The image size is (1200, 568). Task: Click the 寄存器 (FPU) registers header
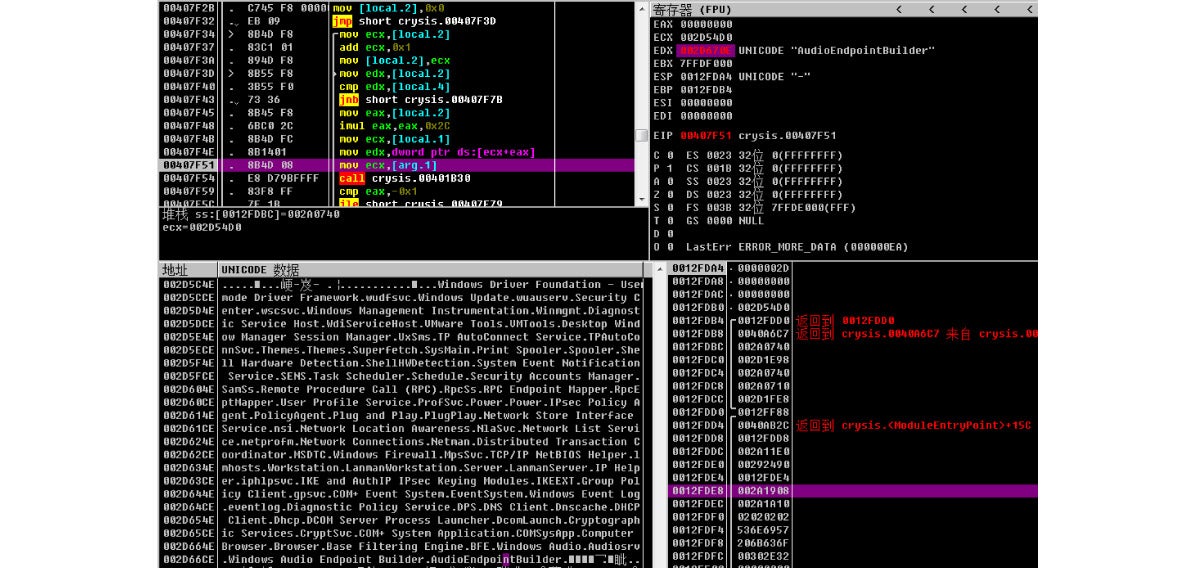(691, 9)
